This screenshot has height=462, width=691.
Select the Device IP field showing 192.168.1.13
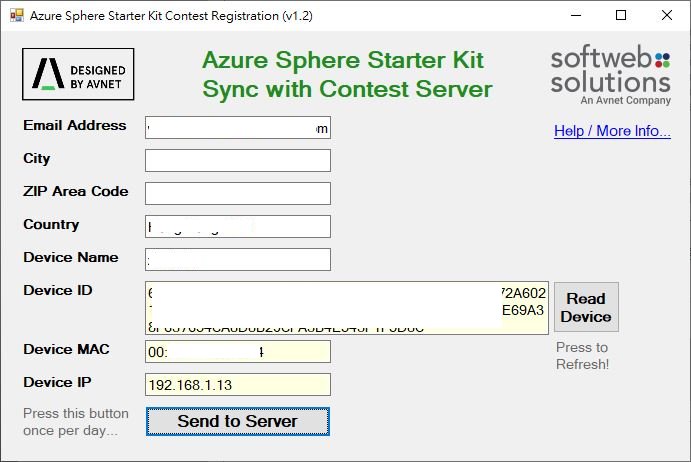click(238, 385)
